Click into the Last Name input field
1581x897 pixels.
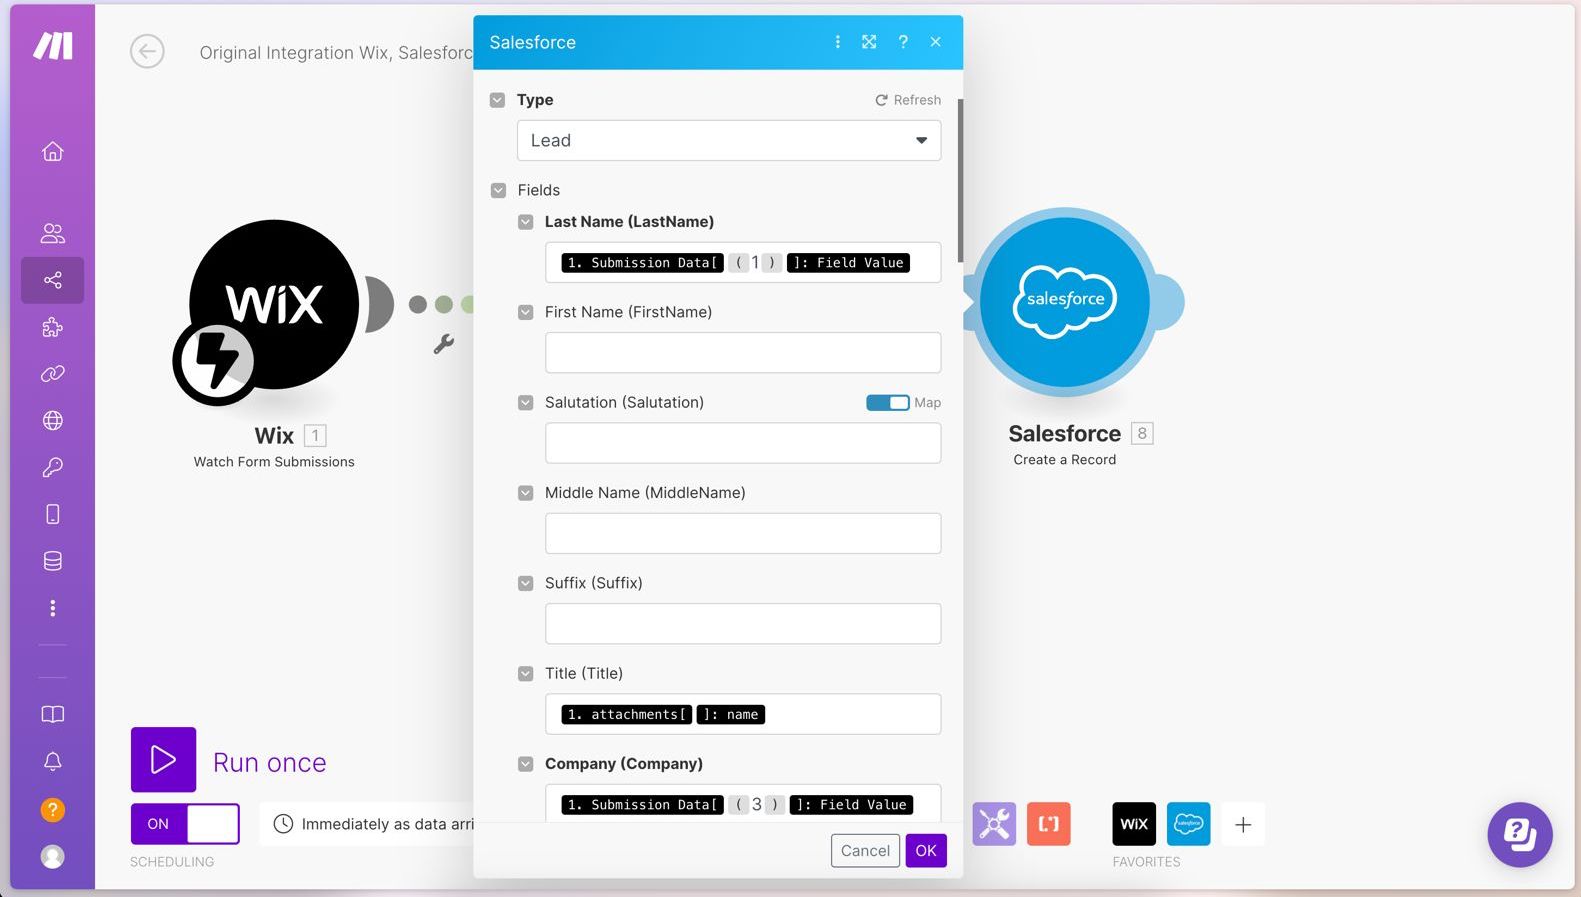(x=743, y=263)
